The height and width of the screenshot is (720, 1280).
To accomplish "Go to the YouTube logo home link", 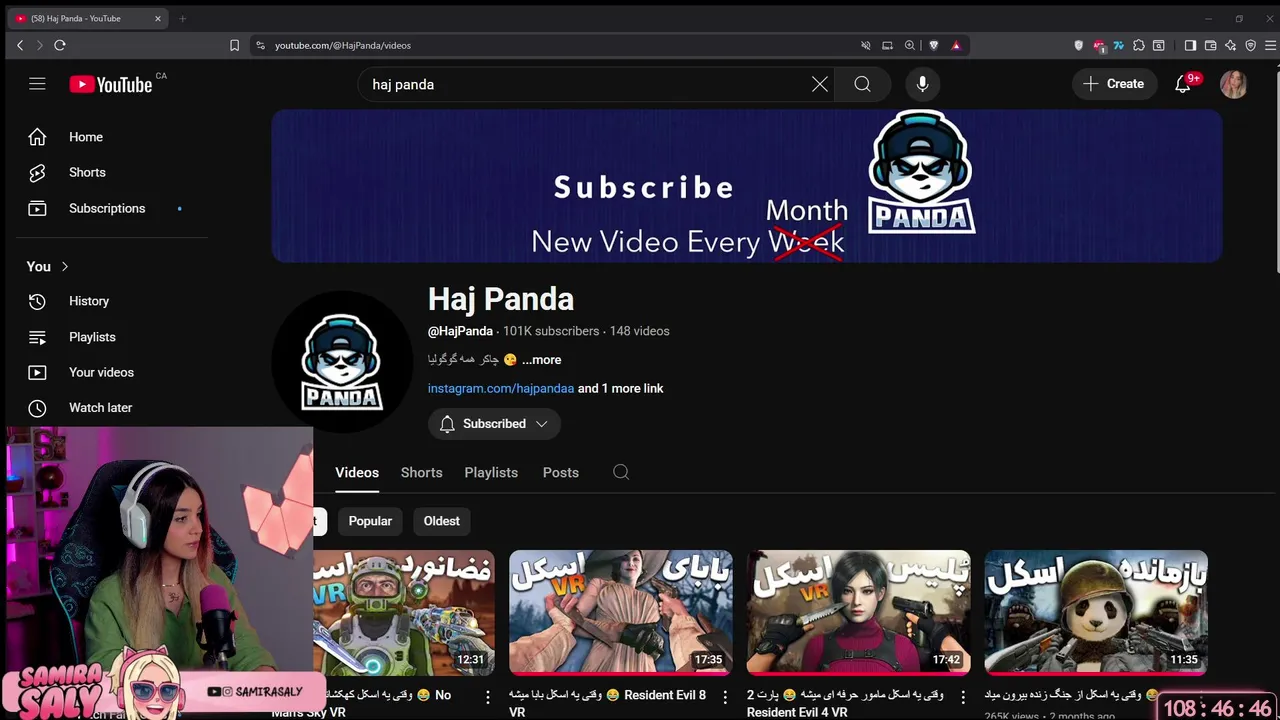I will pyautogui.click(x=111, y=85).
